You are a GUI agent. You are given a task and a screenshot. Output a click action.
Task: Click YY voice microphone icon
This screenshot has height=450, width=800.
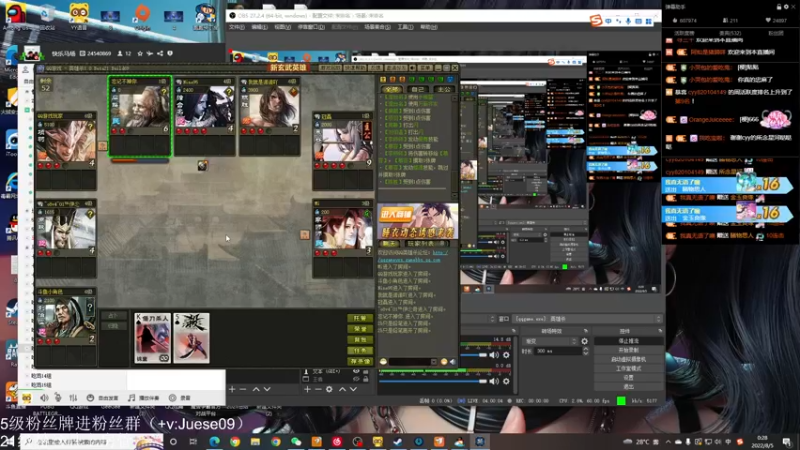point(58,397)
